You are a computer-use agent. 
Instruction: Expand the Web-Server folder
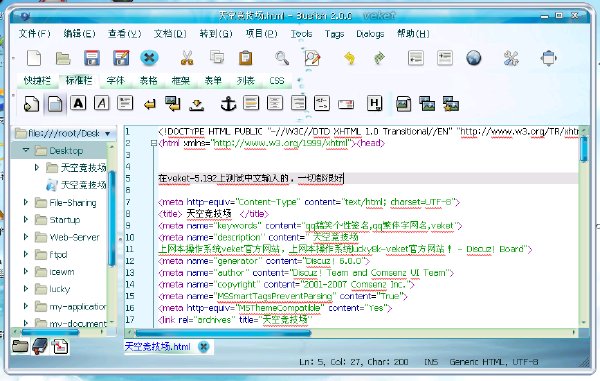26,236
